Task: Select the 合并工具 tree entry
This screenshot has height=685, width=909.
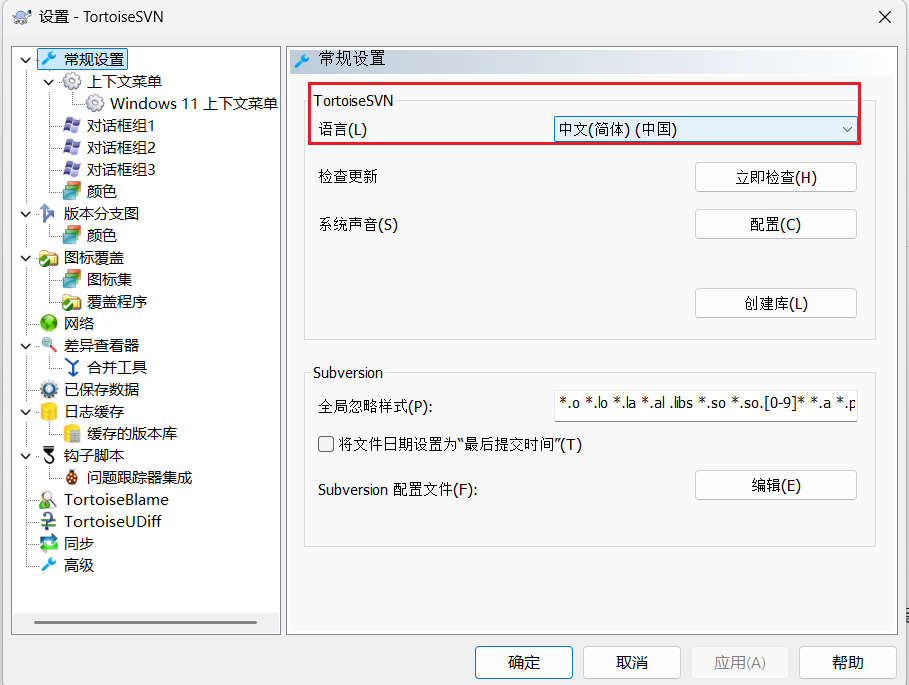Action: tap(117, 367)
